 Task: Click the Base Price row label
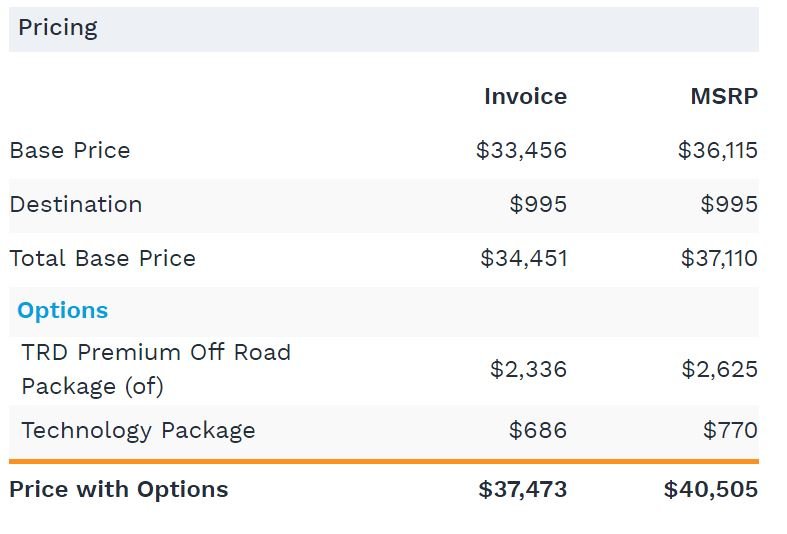coord(70,151)
